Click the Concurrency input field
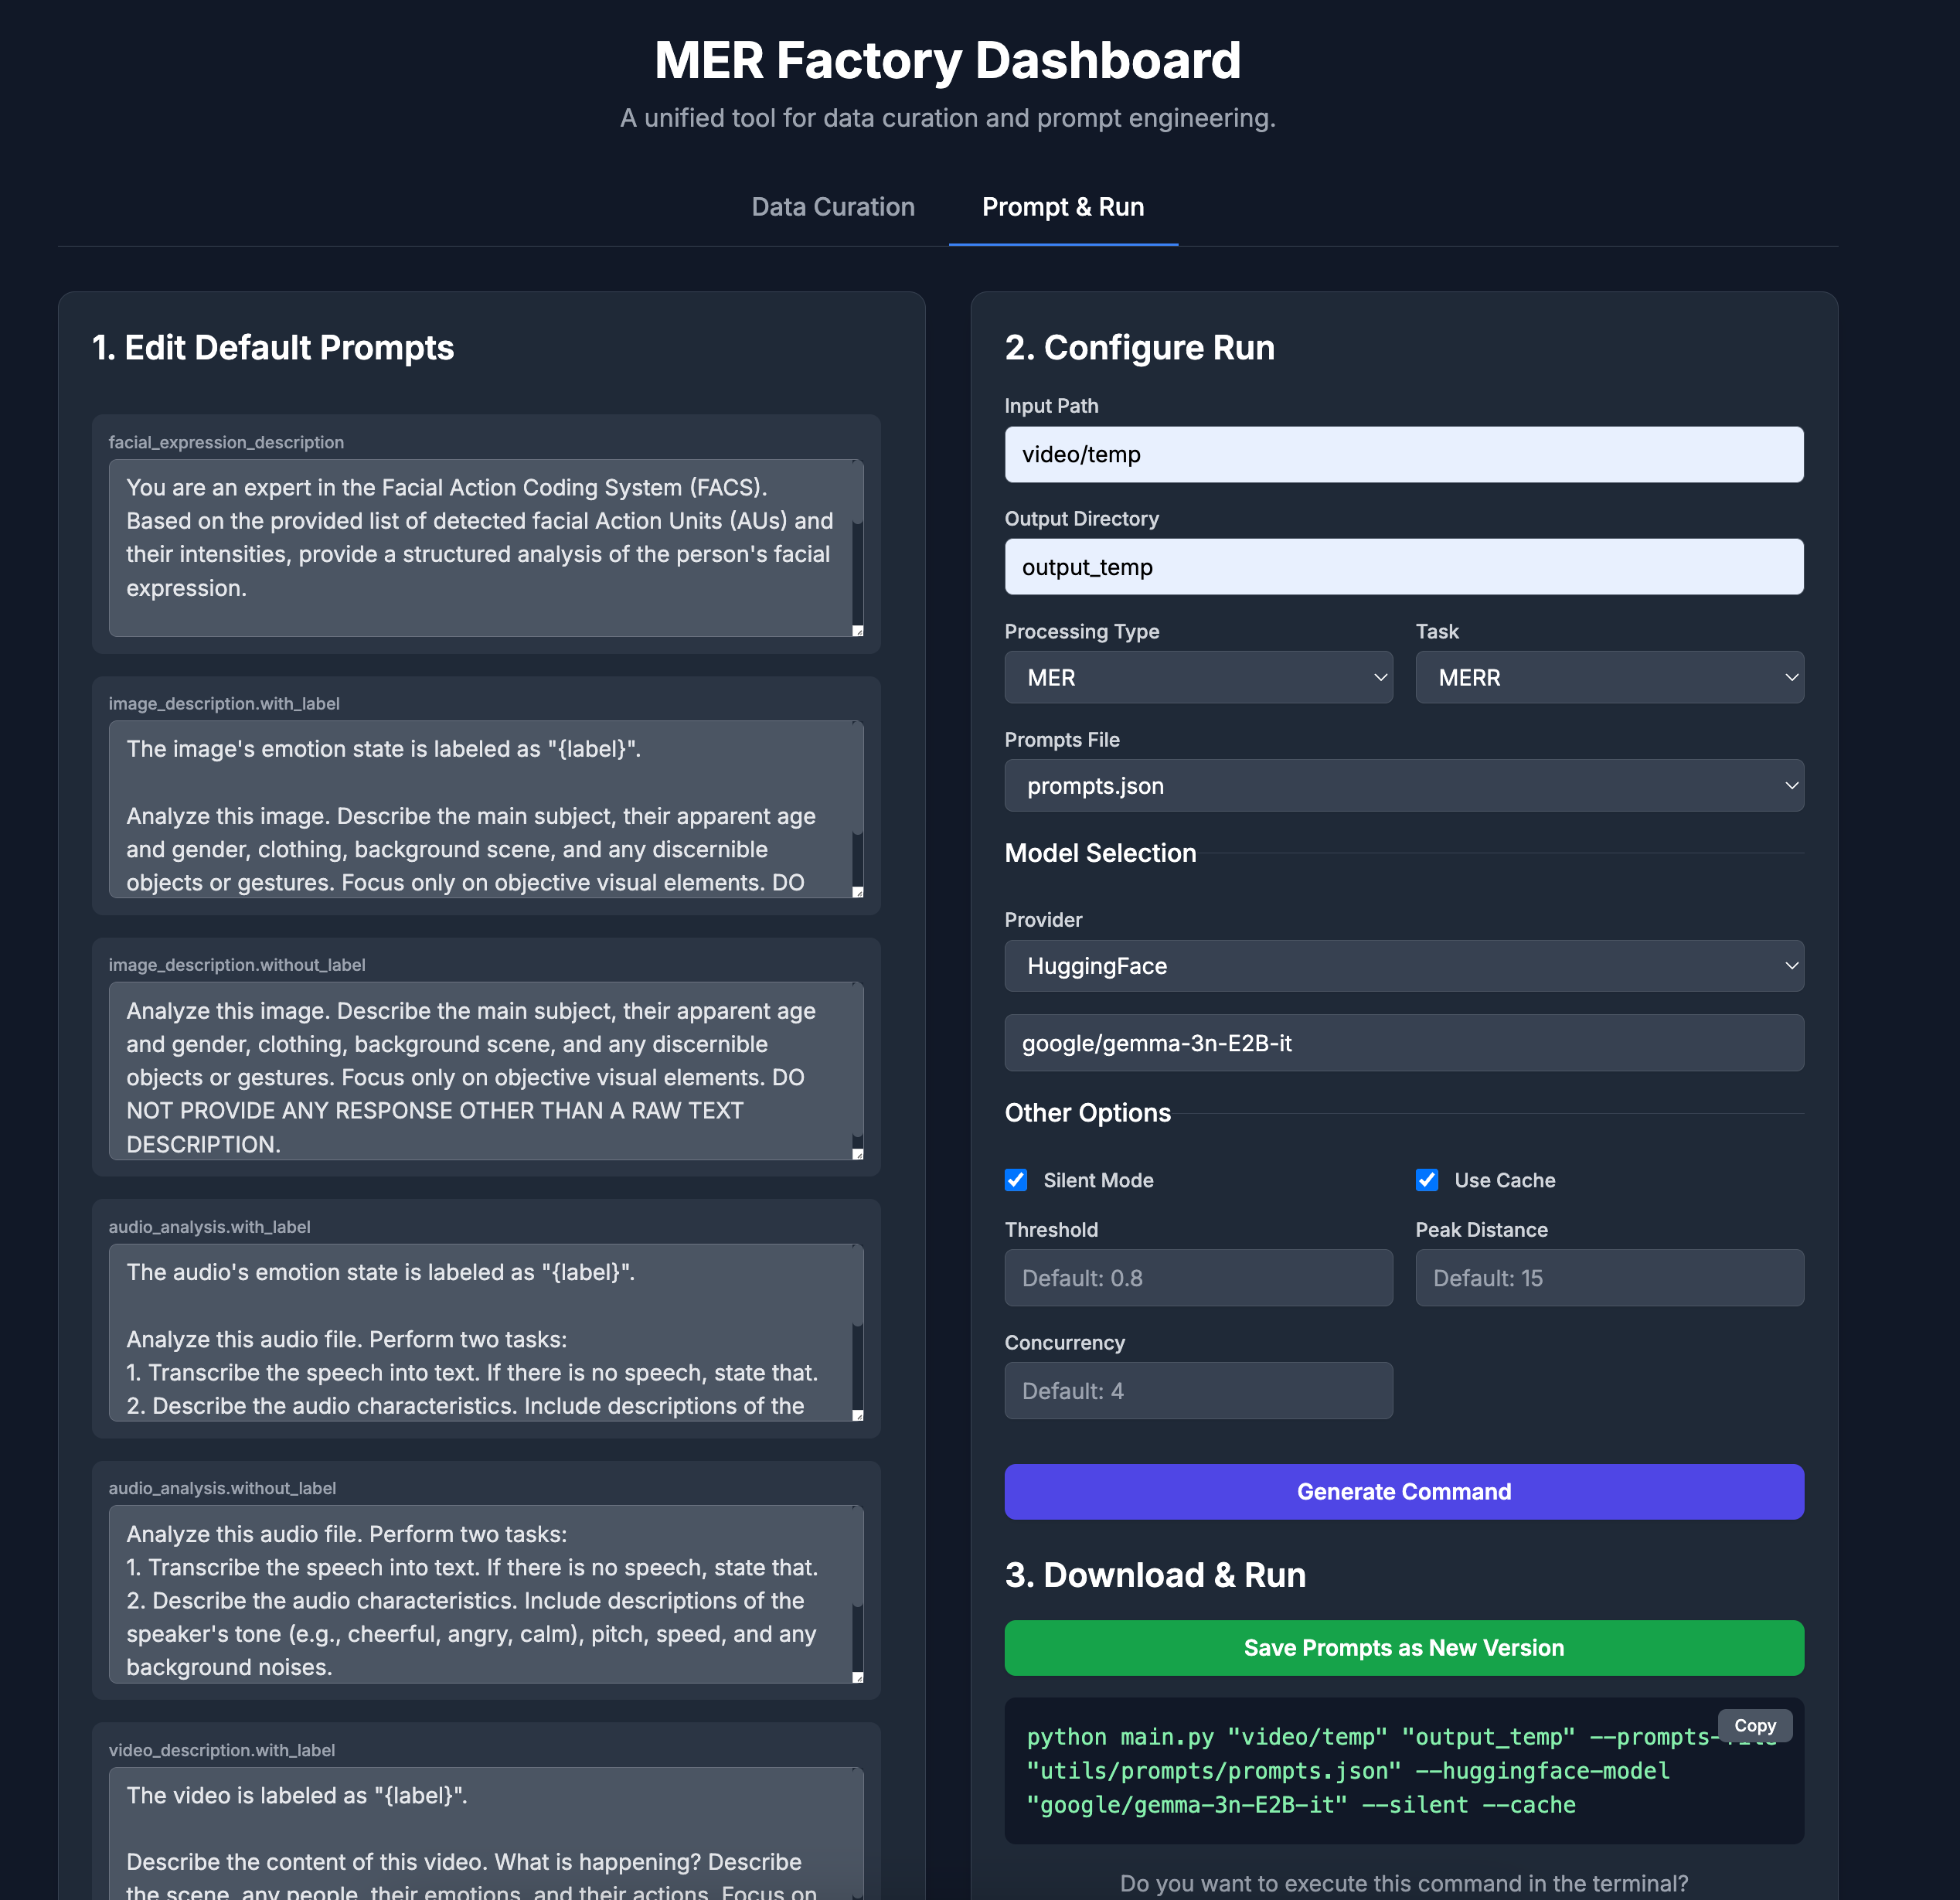 1198,1391
